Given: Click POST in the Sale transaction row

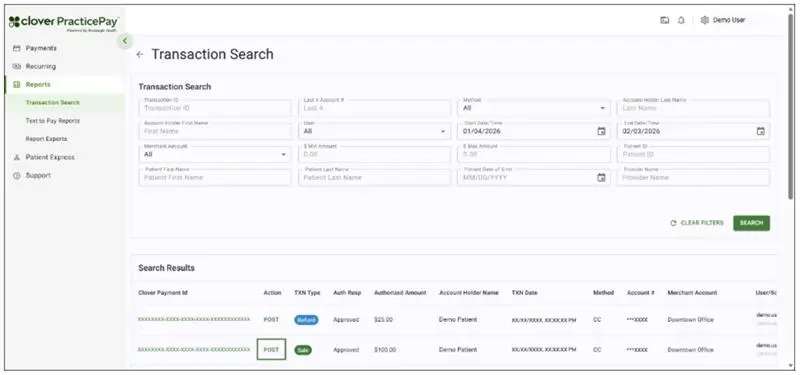Looking at the screenshot, I should [271, 350].
